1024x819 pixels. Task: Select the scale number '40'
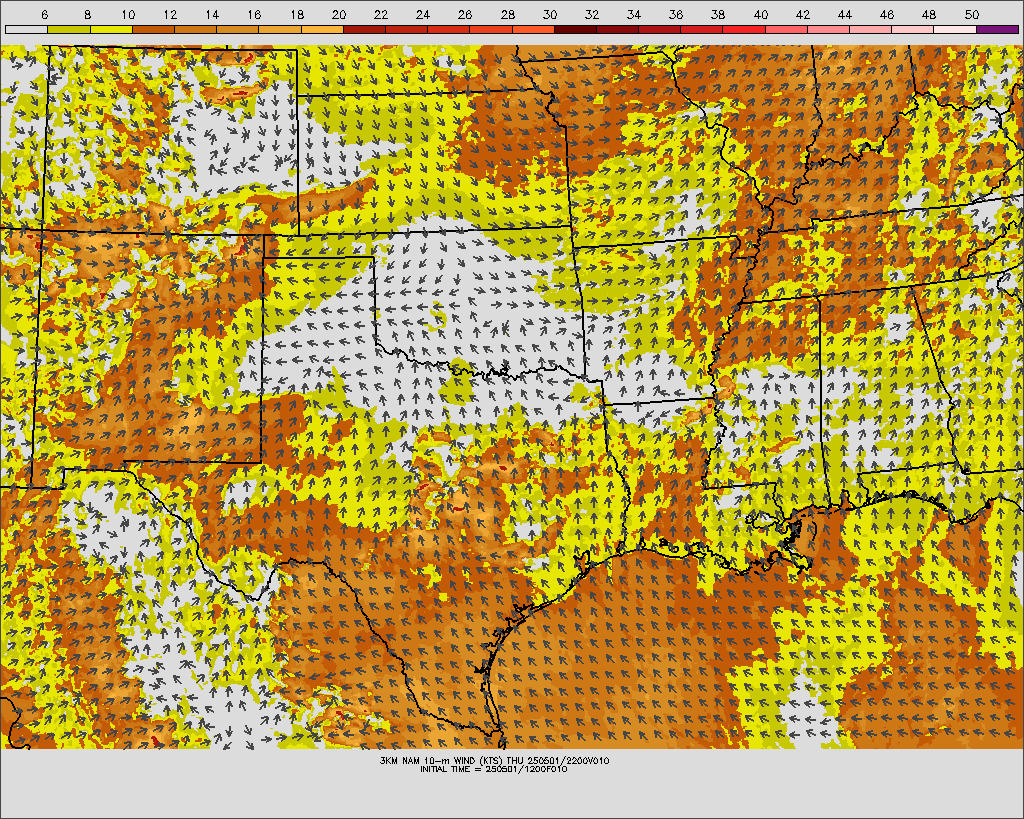760,14
